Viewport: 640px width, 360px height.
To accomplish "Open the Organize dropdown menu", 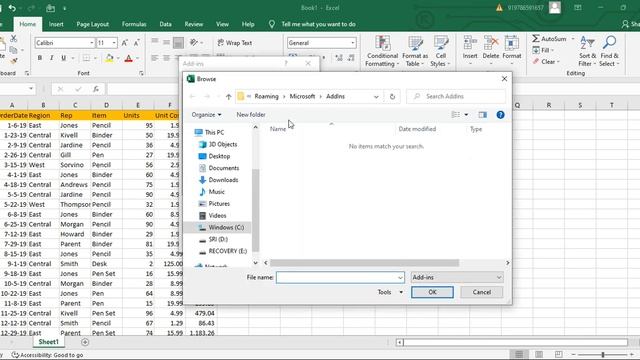I will [x=206, y=115].
